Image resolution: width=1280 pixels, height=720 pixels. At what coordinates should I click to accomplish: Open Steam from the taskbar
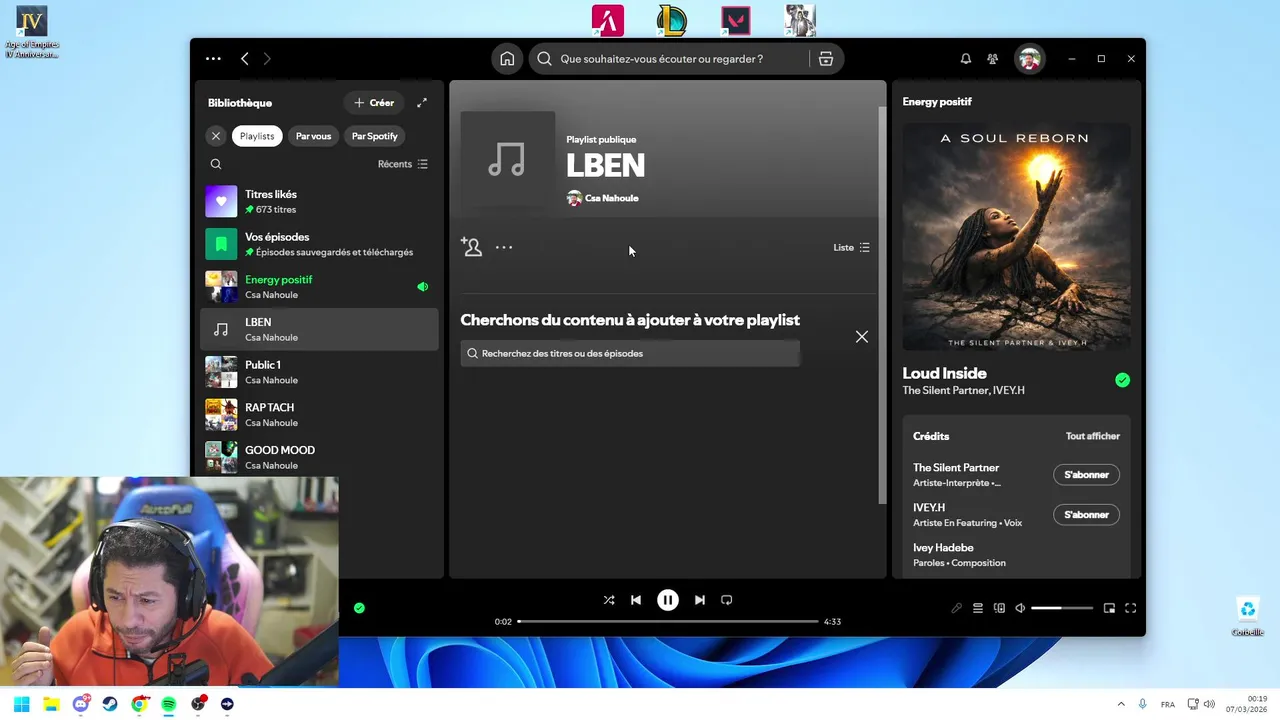coord(110,704)
